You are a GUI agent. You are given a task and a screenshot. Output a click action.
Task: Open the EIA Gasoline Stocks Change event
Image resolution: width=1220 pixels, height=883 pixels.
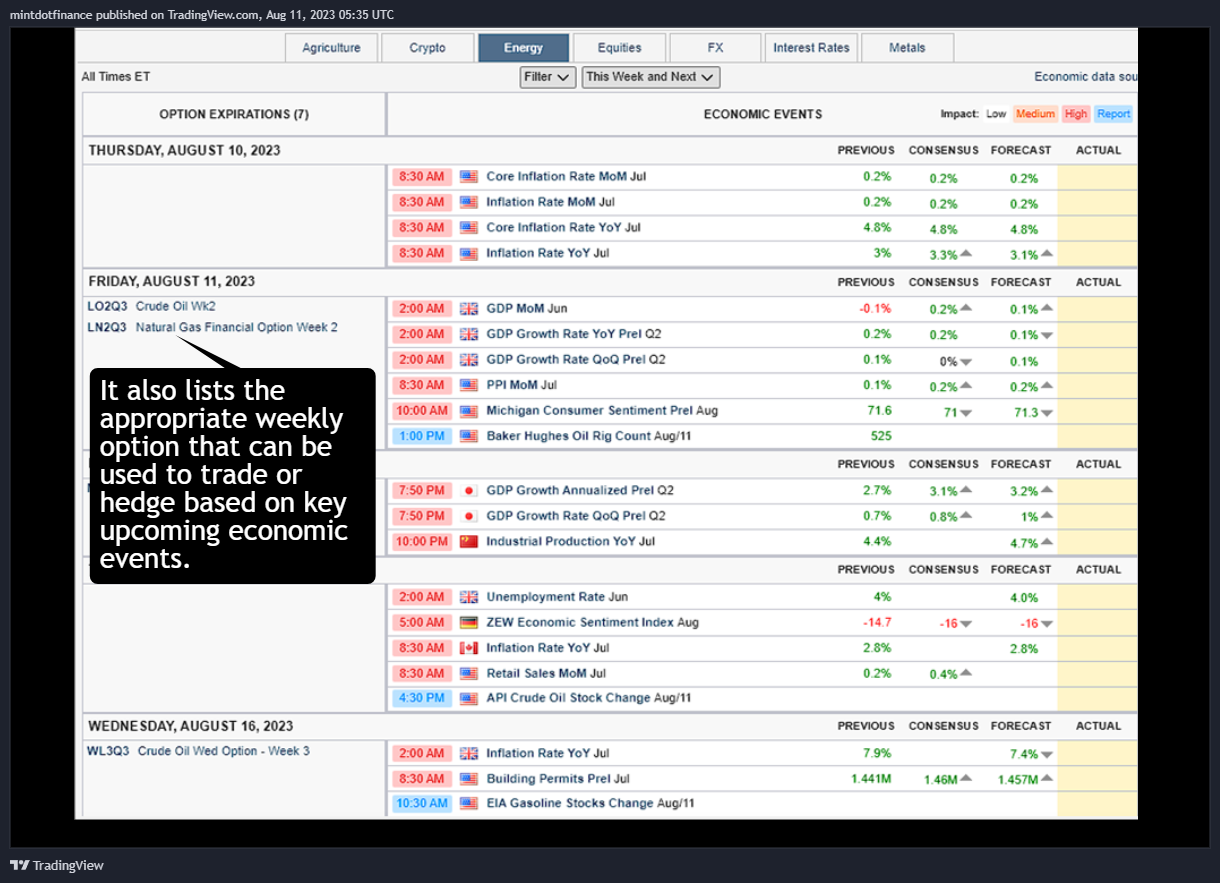tap(590, 803)
